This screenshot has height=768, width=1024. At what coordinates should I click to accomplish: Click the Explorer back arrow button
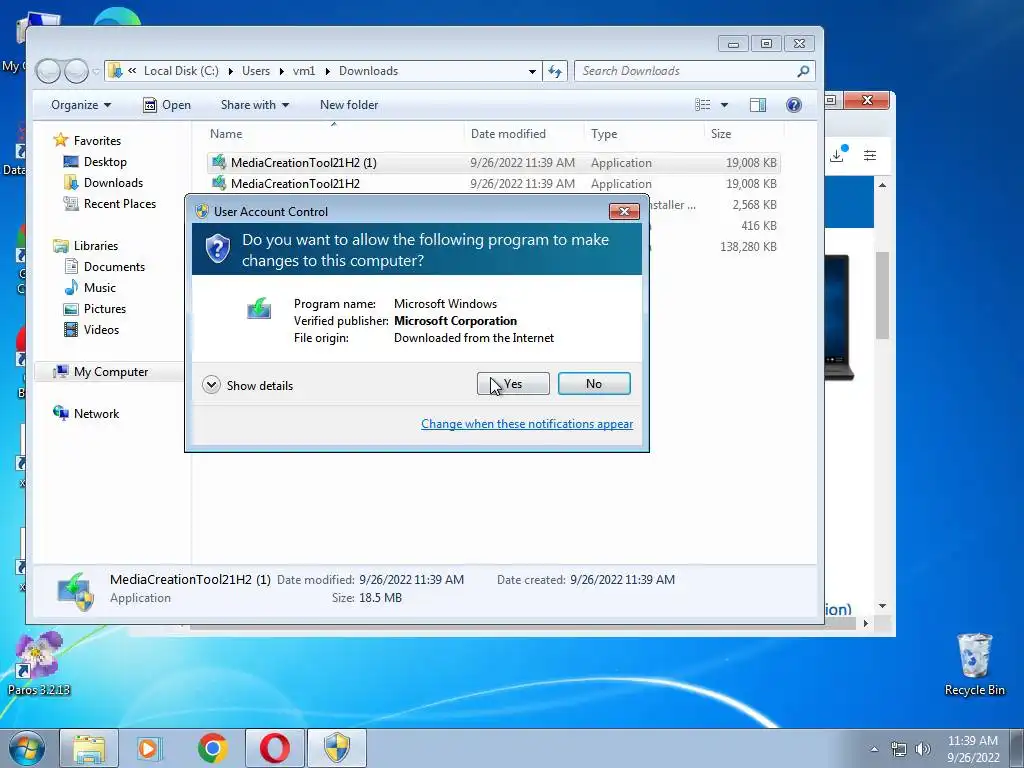tap(48, 71)
